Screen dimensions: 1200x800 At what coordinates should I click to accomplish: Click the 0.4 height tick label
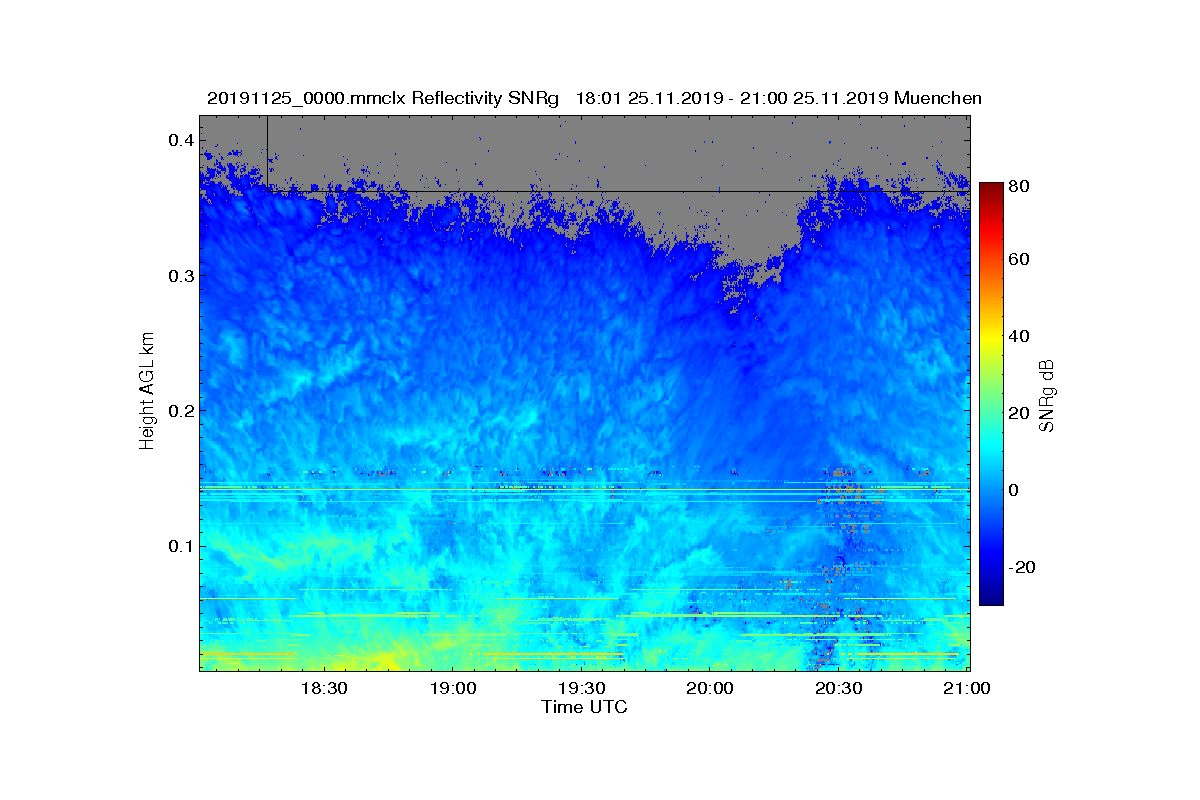[180, 140]
